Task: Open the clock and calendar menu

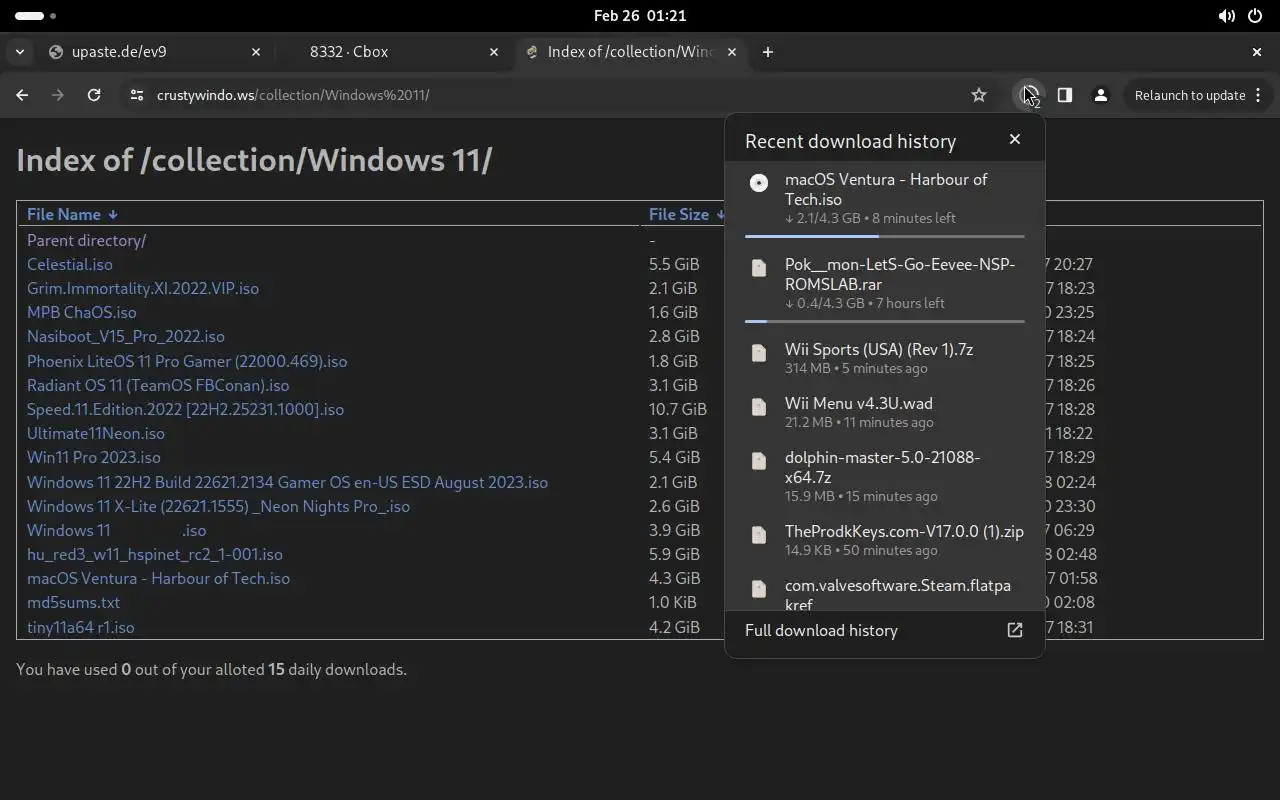Action: 640,16
